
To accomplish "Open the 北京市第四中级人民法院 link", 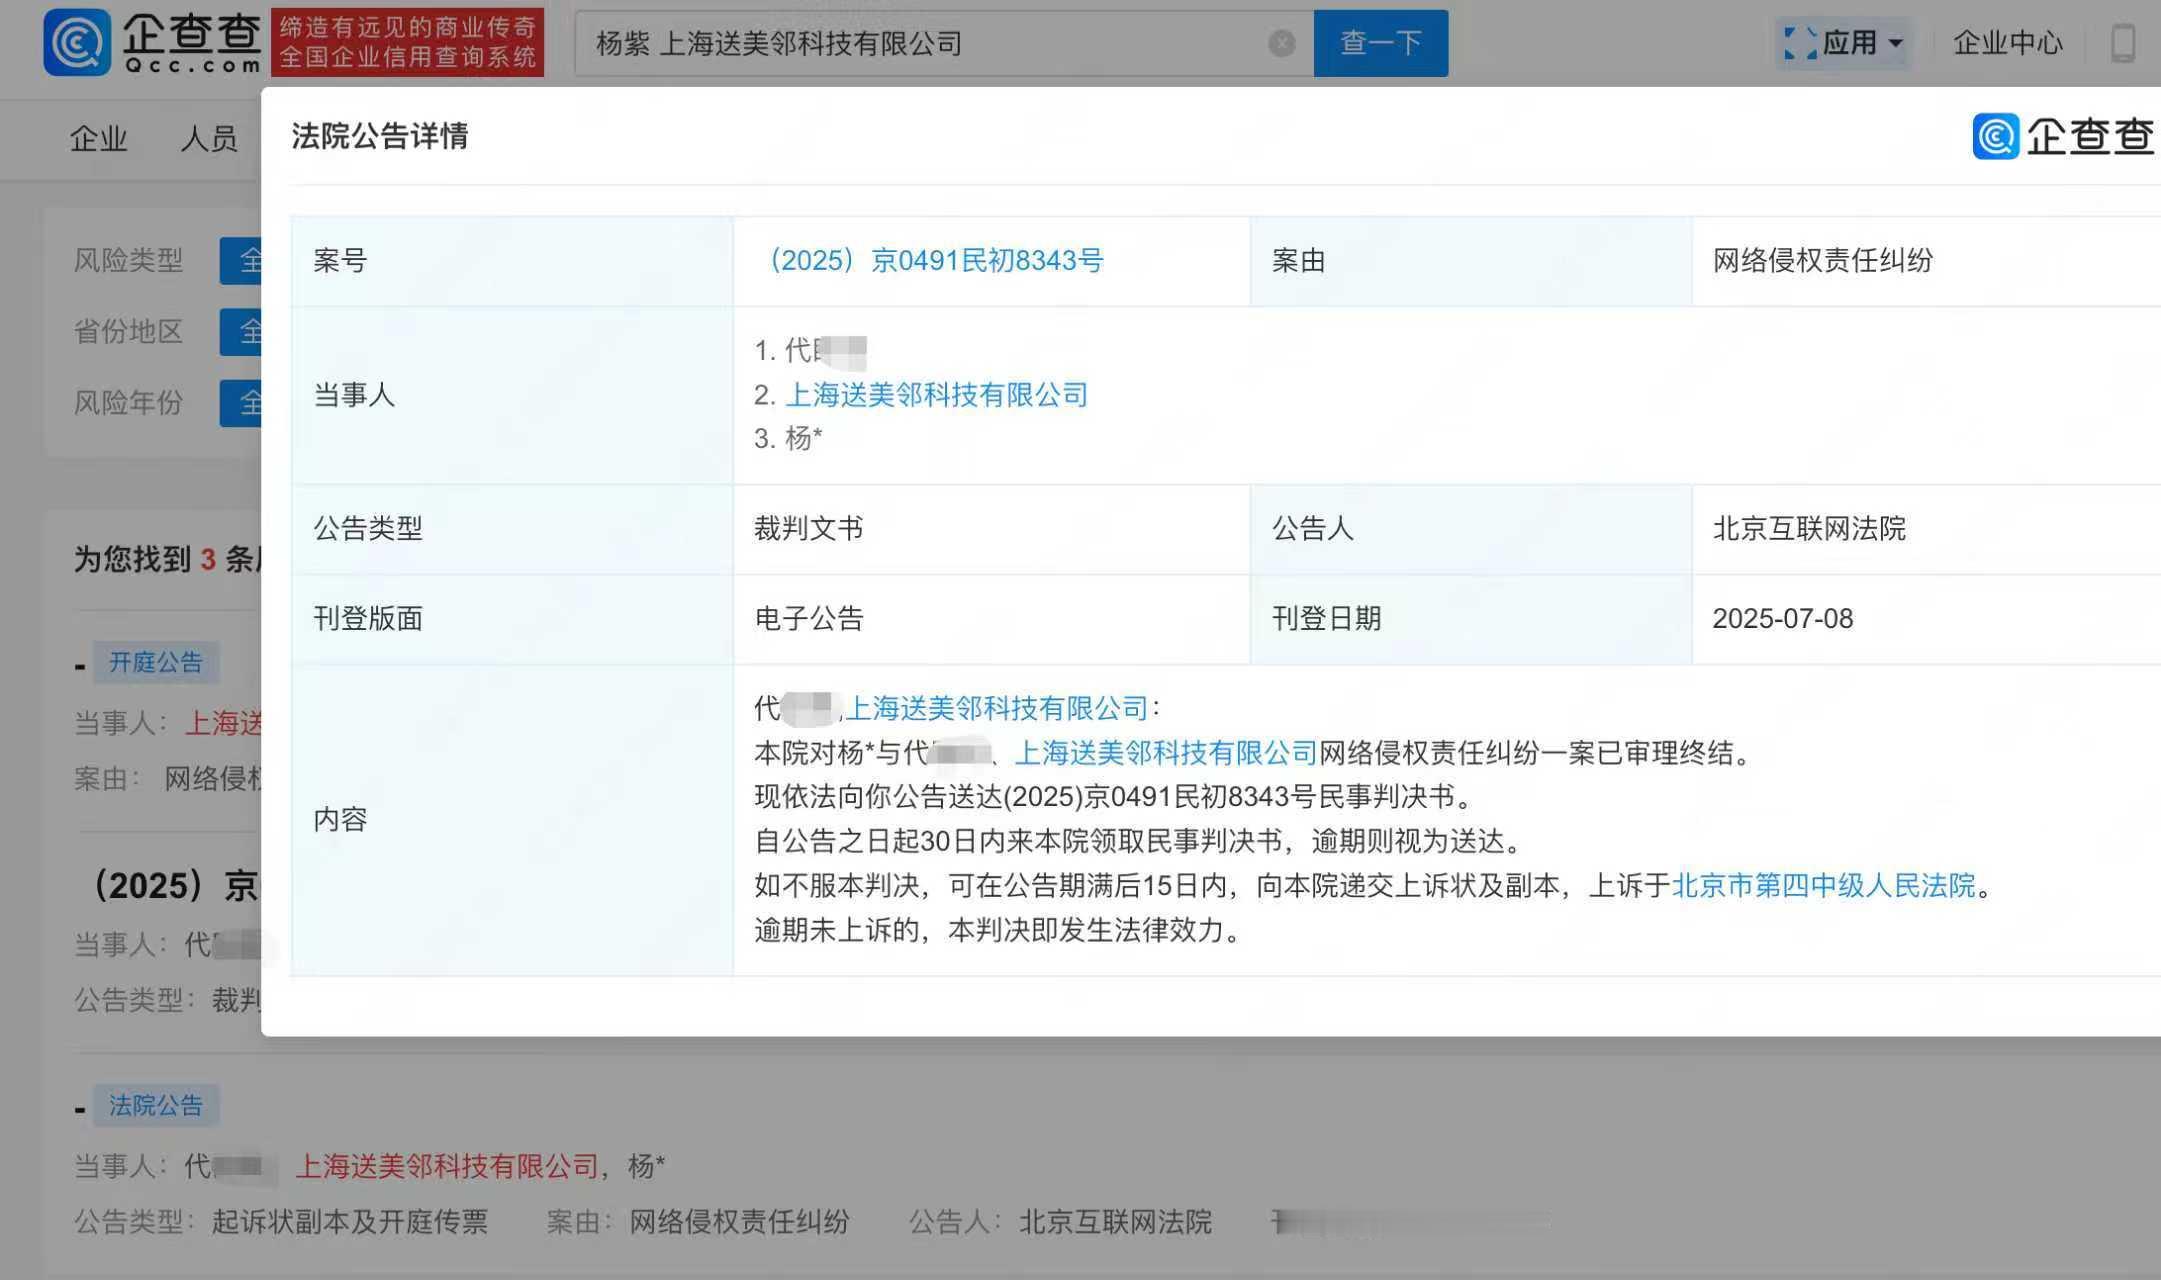I will [1823, 886].
